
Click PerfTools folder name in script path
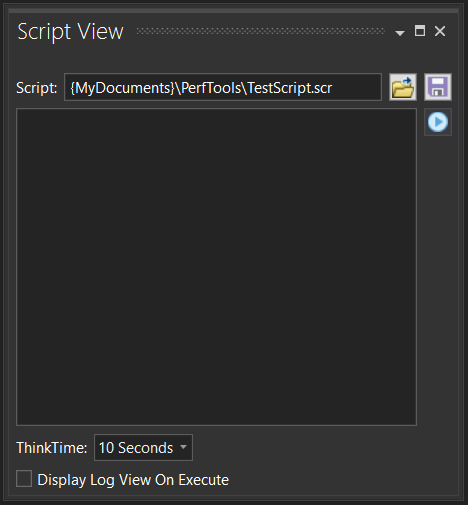pos(211,88)
